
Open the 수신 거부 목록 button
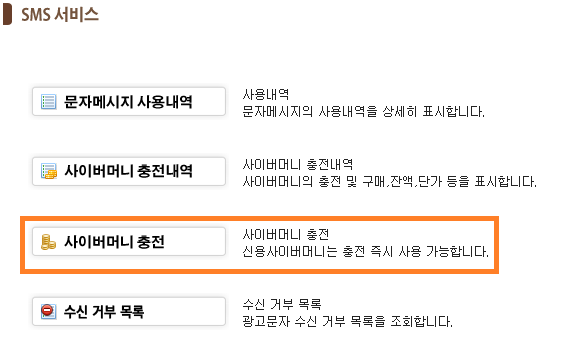coord(129,312)
